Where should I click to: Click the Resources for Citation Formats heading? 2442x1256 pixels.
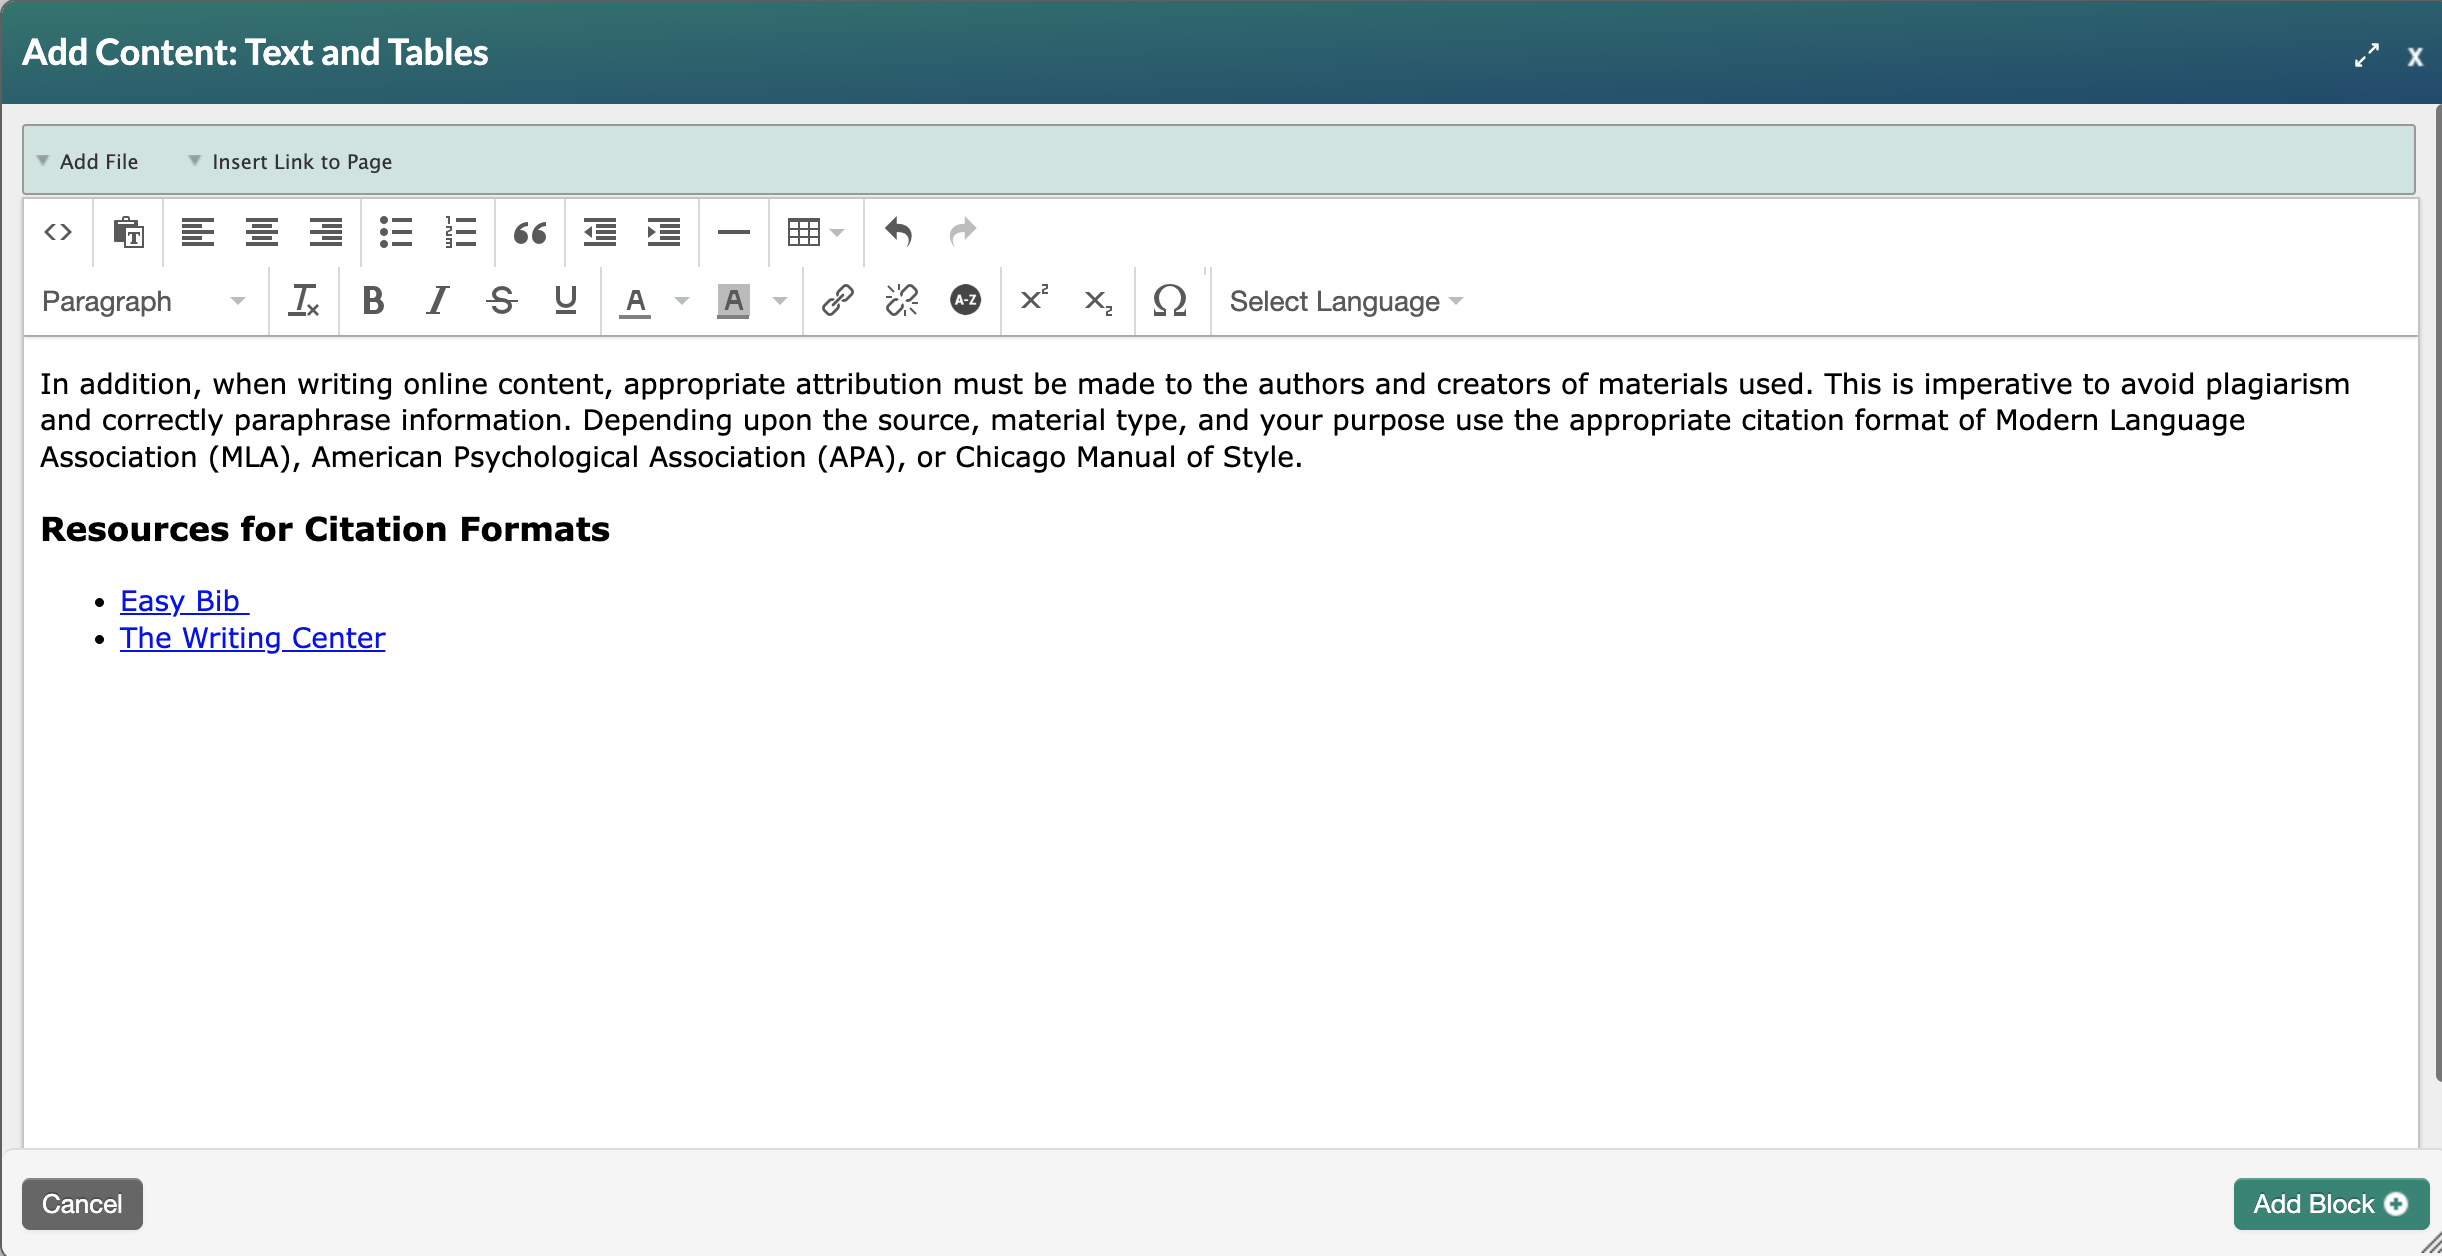[x=325, y=529]
